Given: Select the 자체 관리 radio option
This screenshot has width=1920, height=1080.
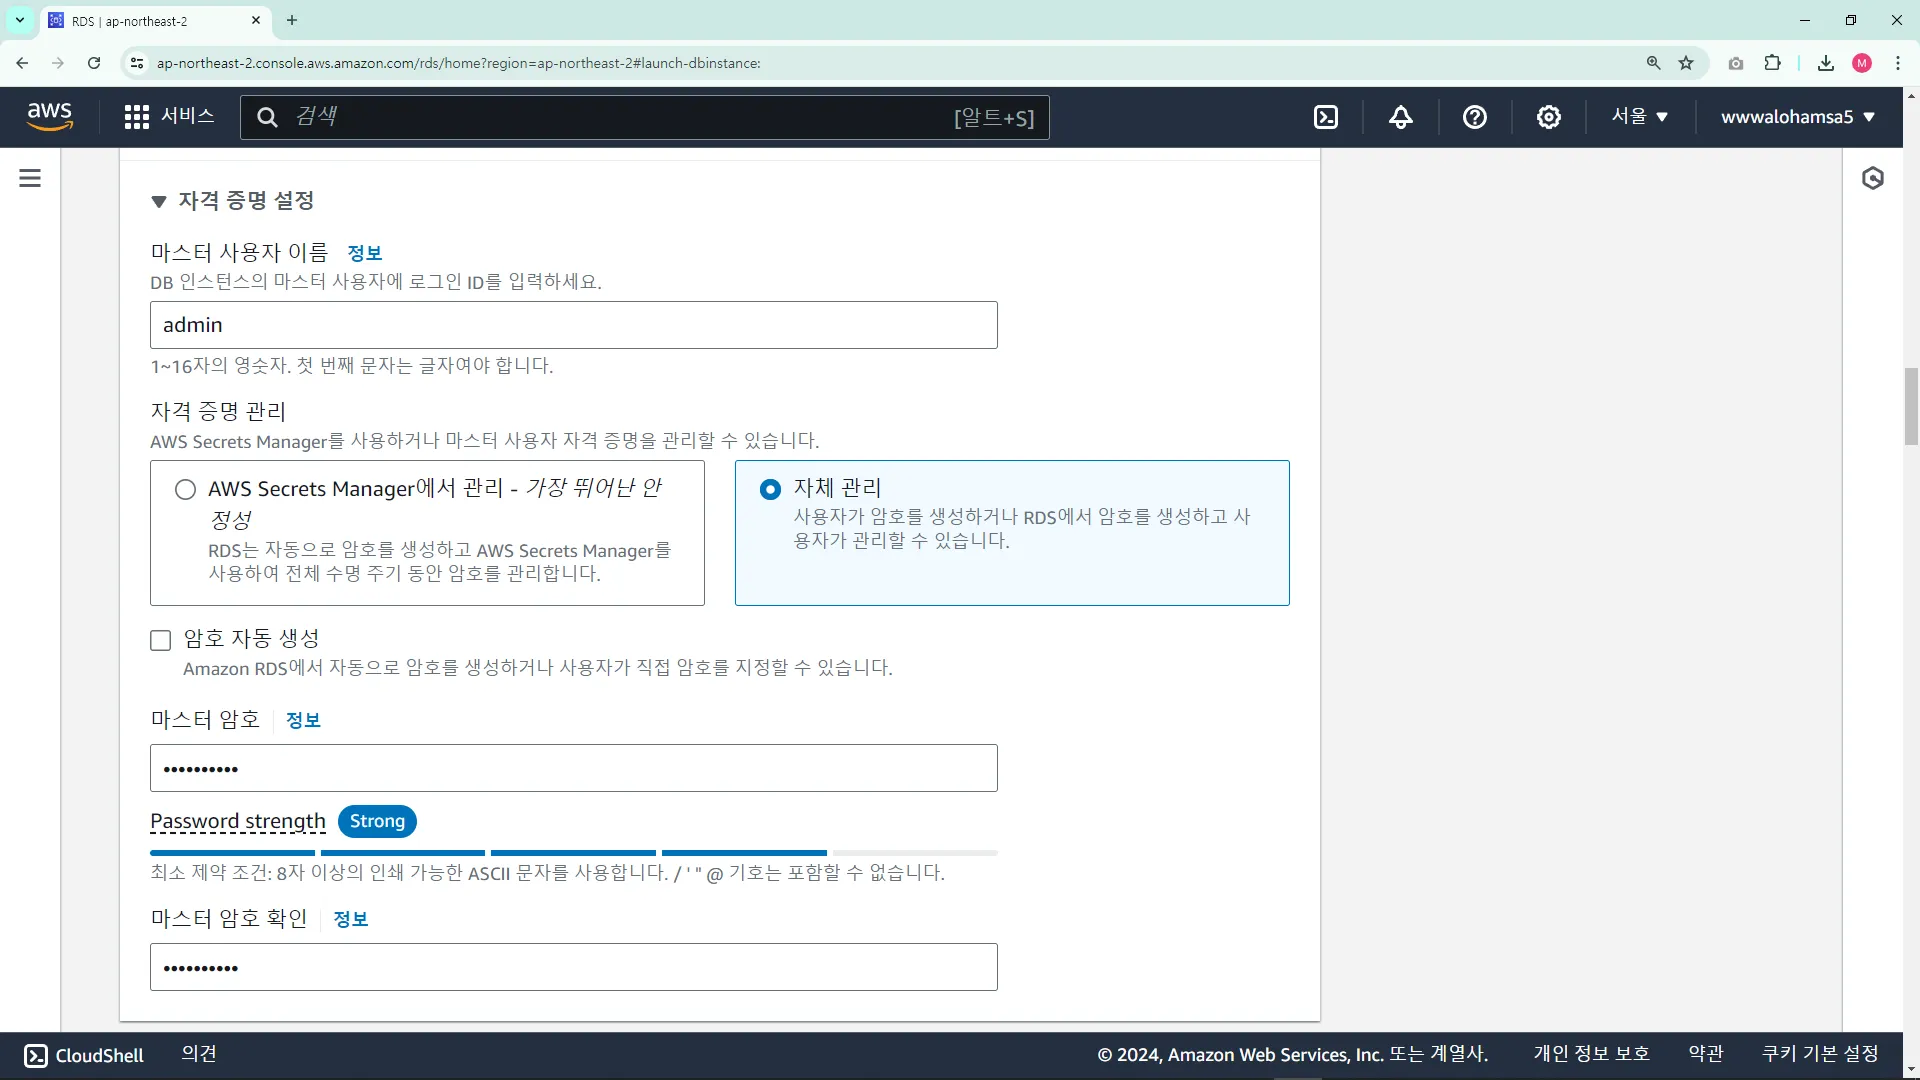Looking at the screenshot, I should 770,489.
